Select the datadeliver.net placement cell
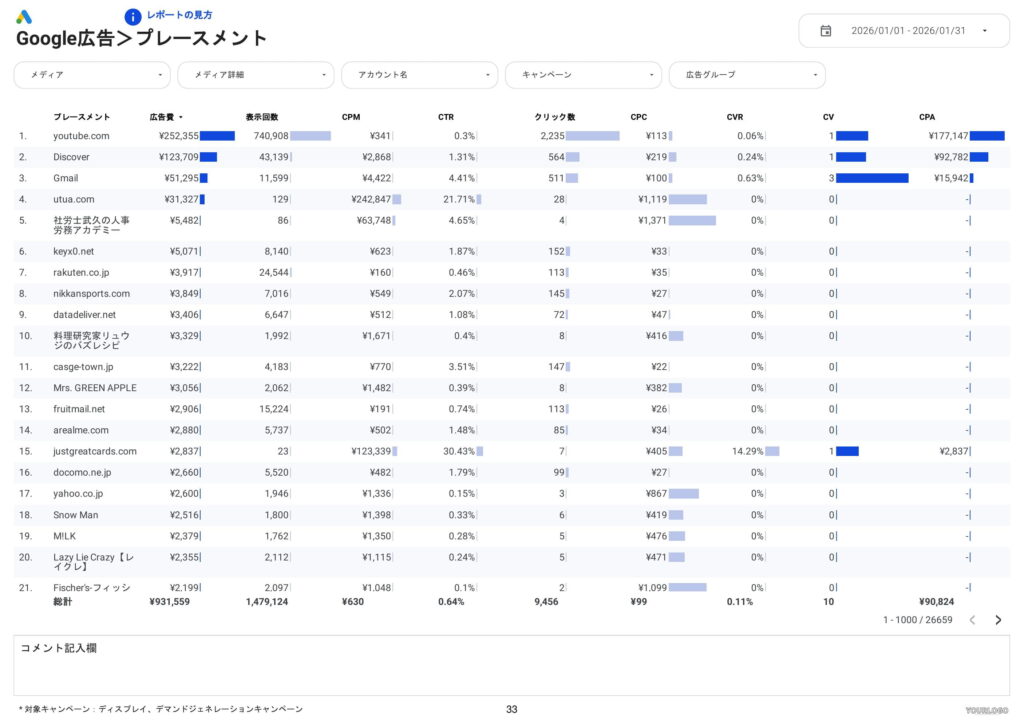 tap(84, 315)
